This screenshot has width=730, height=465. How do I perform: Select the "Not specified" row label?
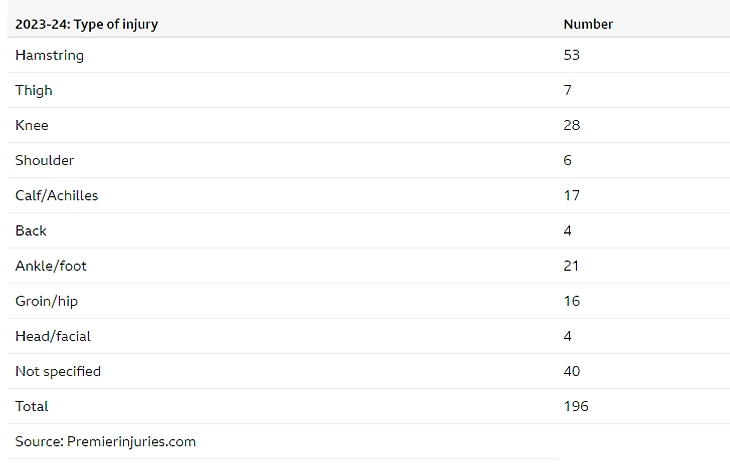pos(57,371)
